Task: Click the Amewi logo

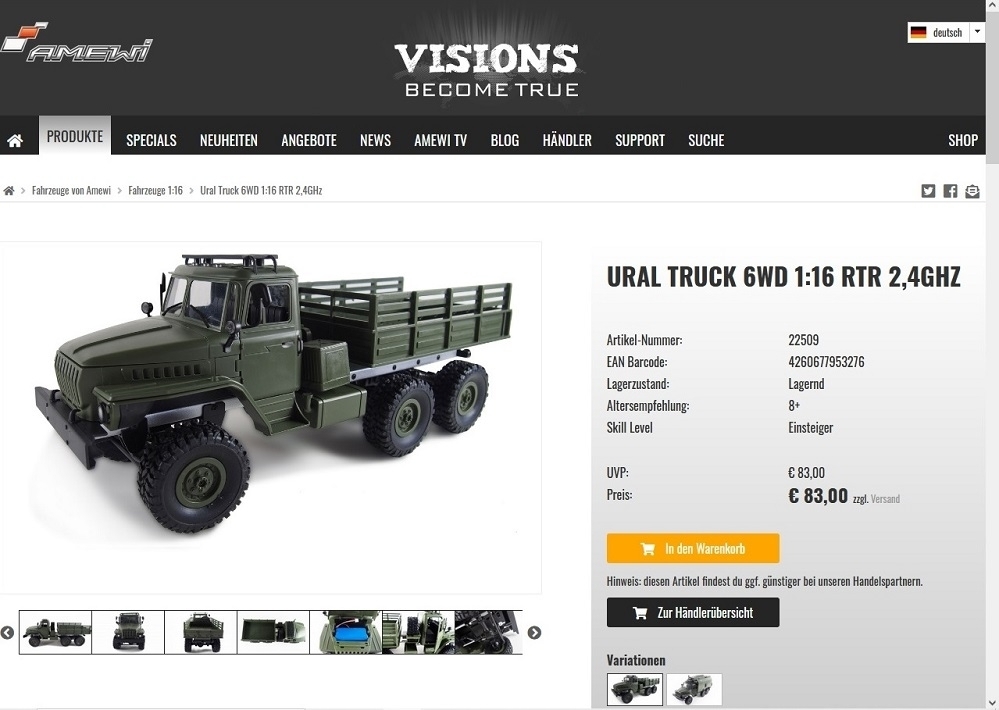Action: point(76,42)
